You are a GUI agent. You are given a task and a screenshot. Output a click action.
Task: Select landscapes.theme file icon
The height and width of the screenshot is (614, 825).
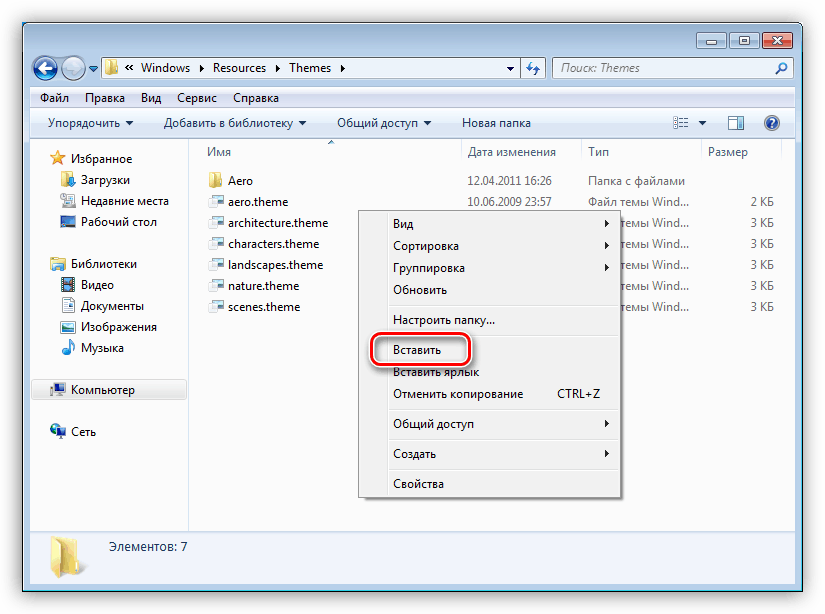(x=216, y=265)
